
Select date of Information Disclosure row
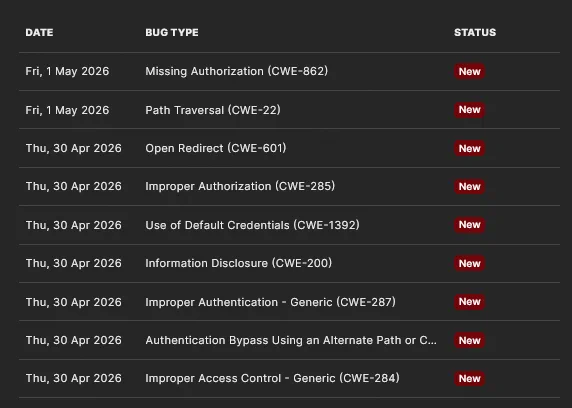pos(73,263)
